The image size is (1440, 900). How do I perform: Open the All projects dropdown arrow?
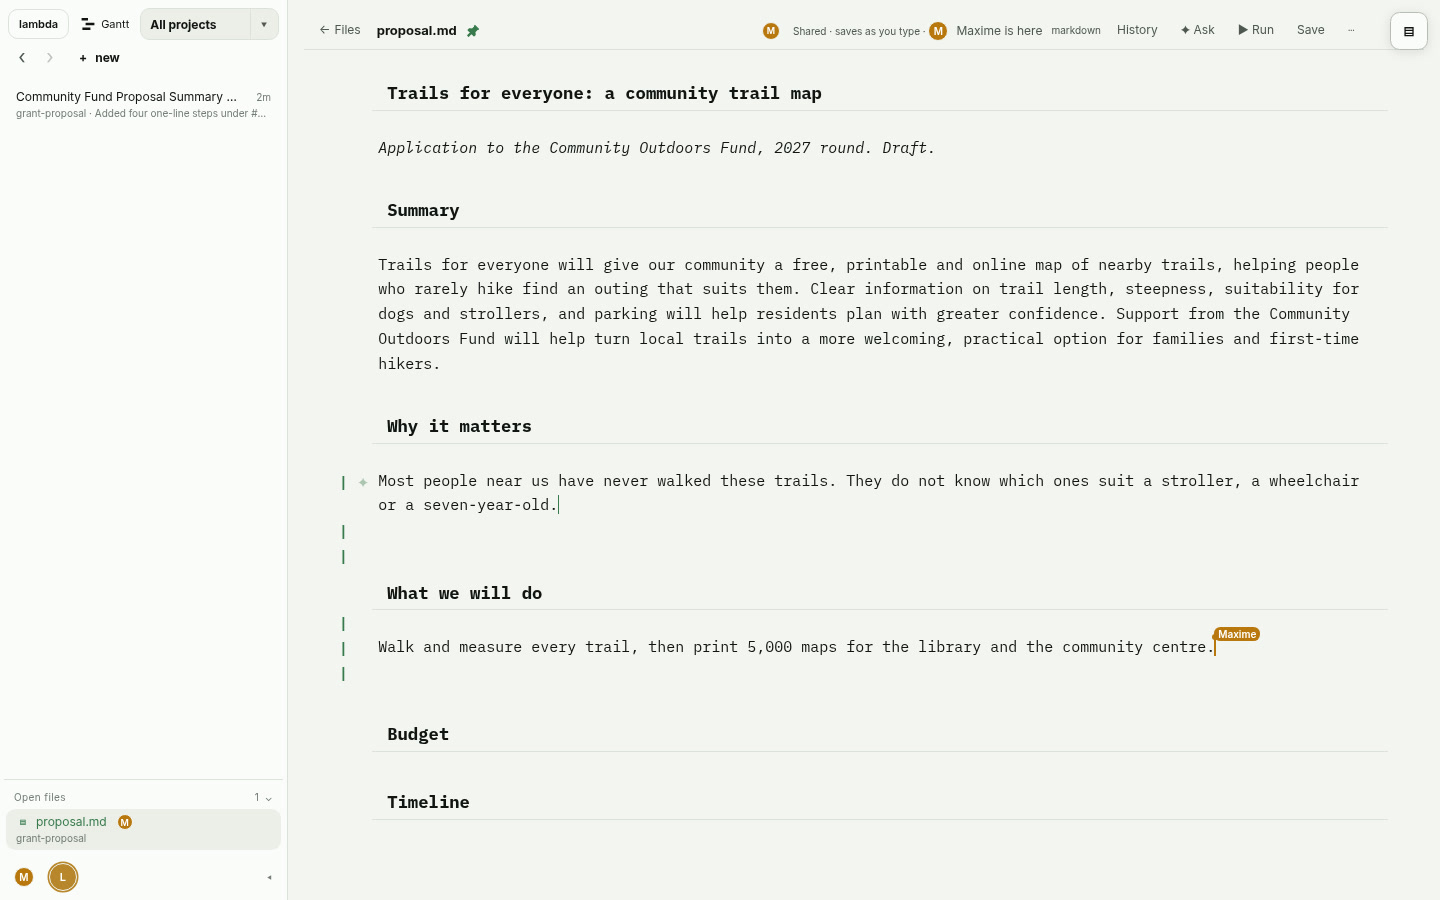tap(264, 24)
